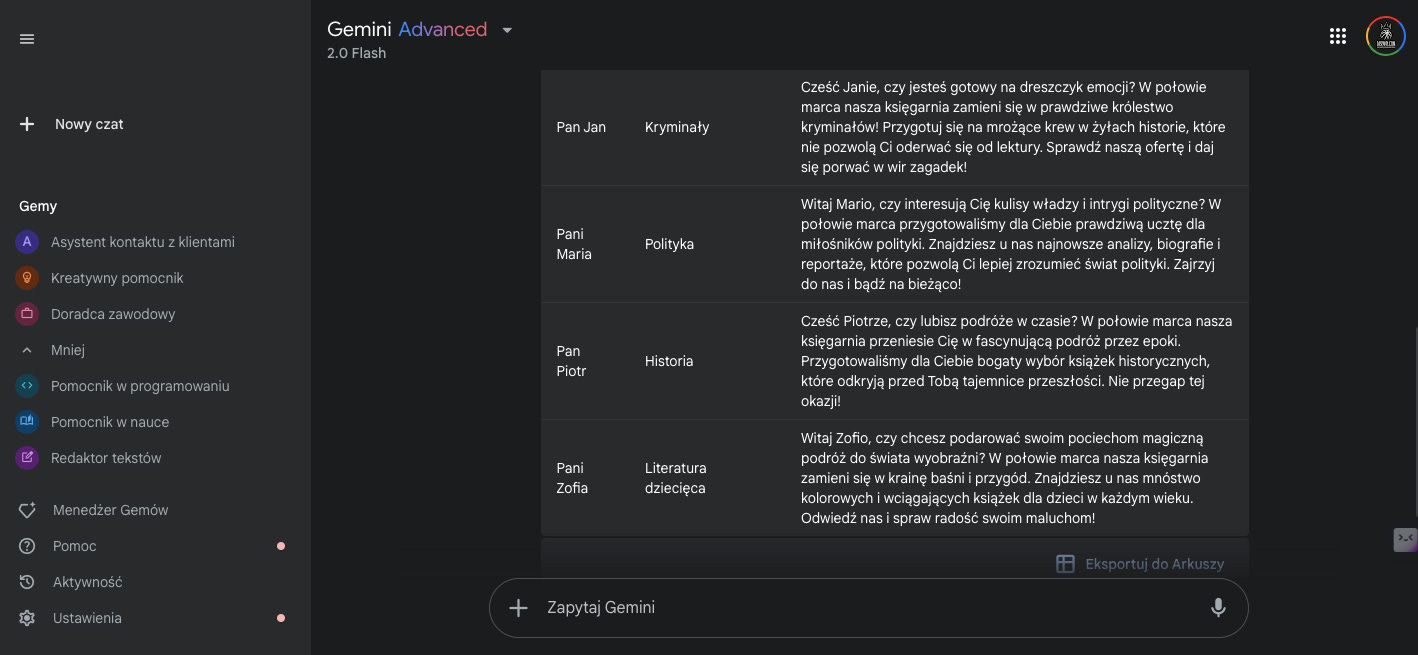Click the Kryminały table cell

point(677,127)
